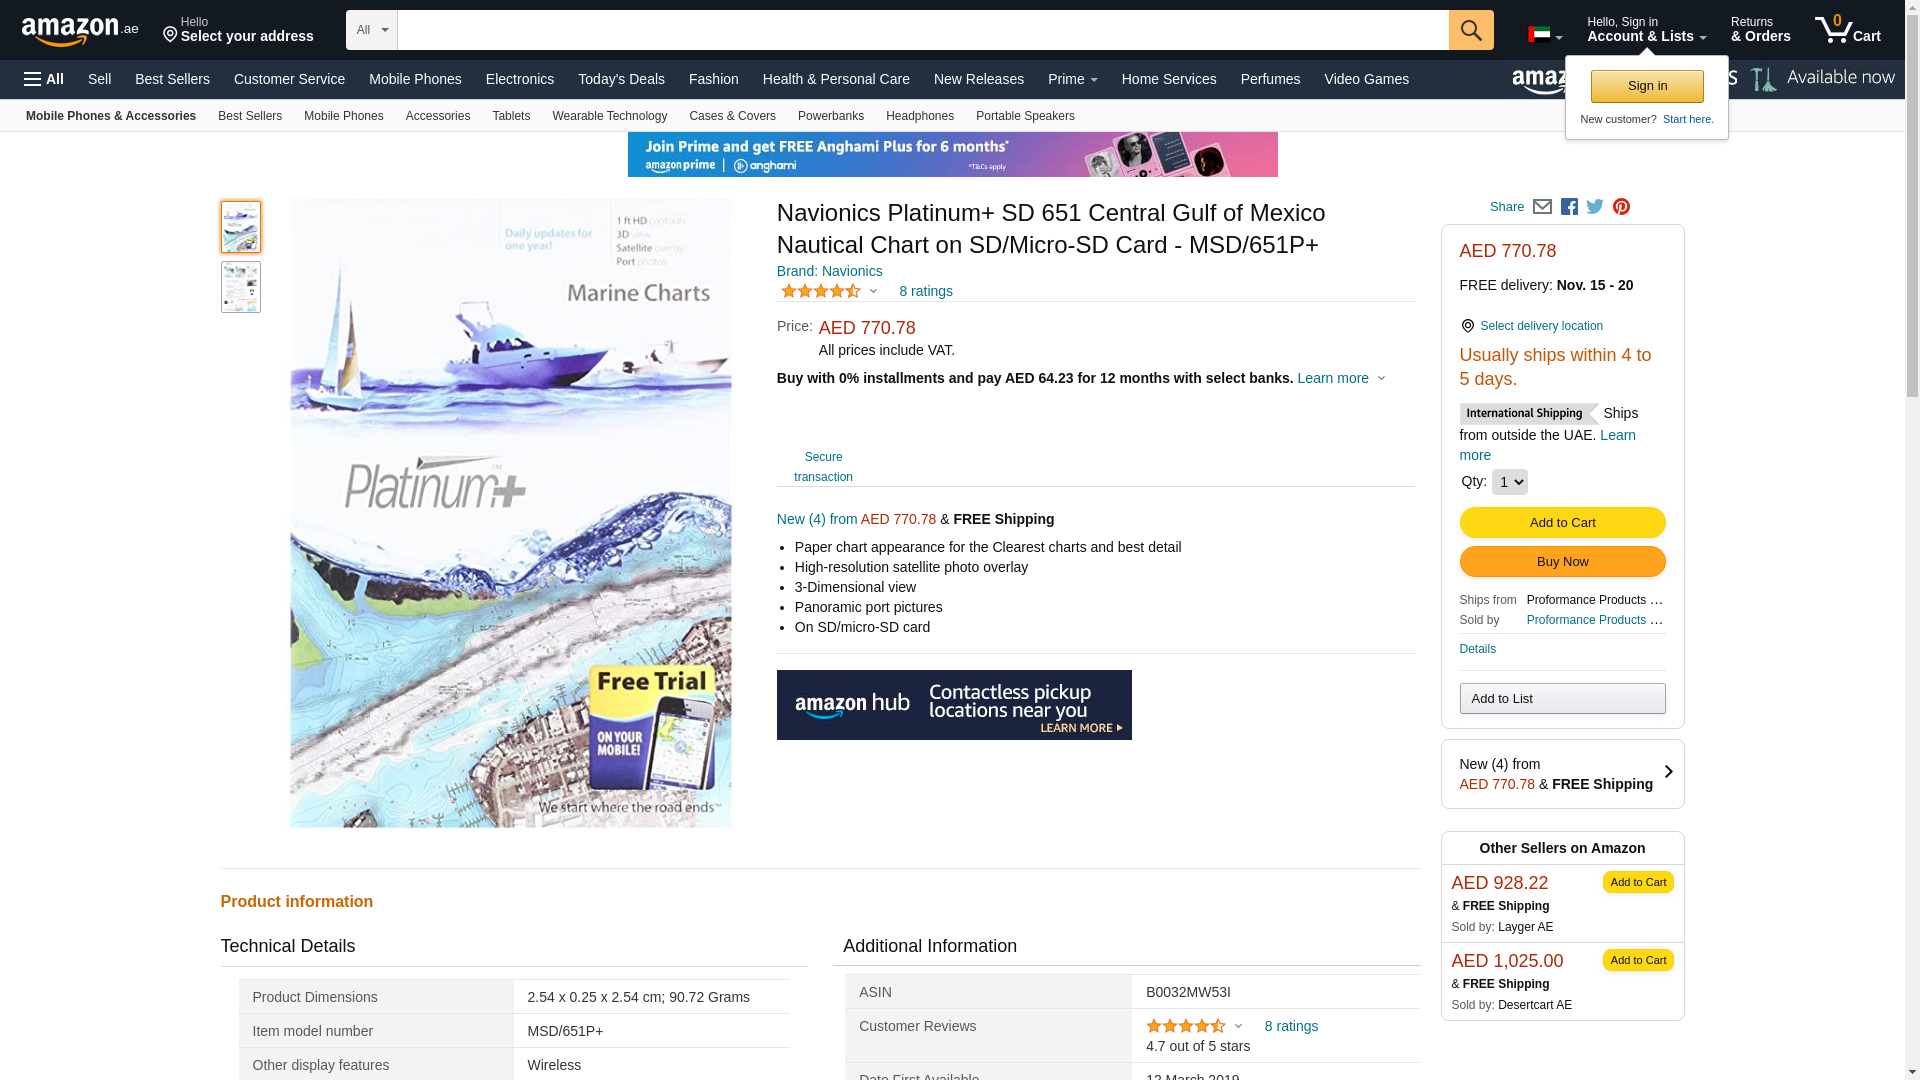Click the Brand: Navionics link

(829, 271)
